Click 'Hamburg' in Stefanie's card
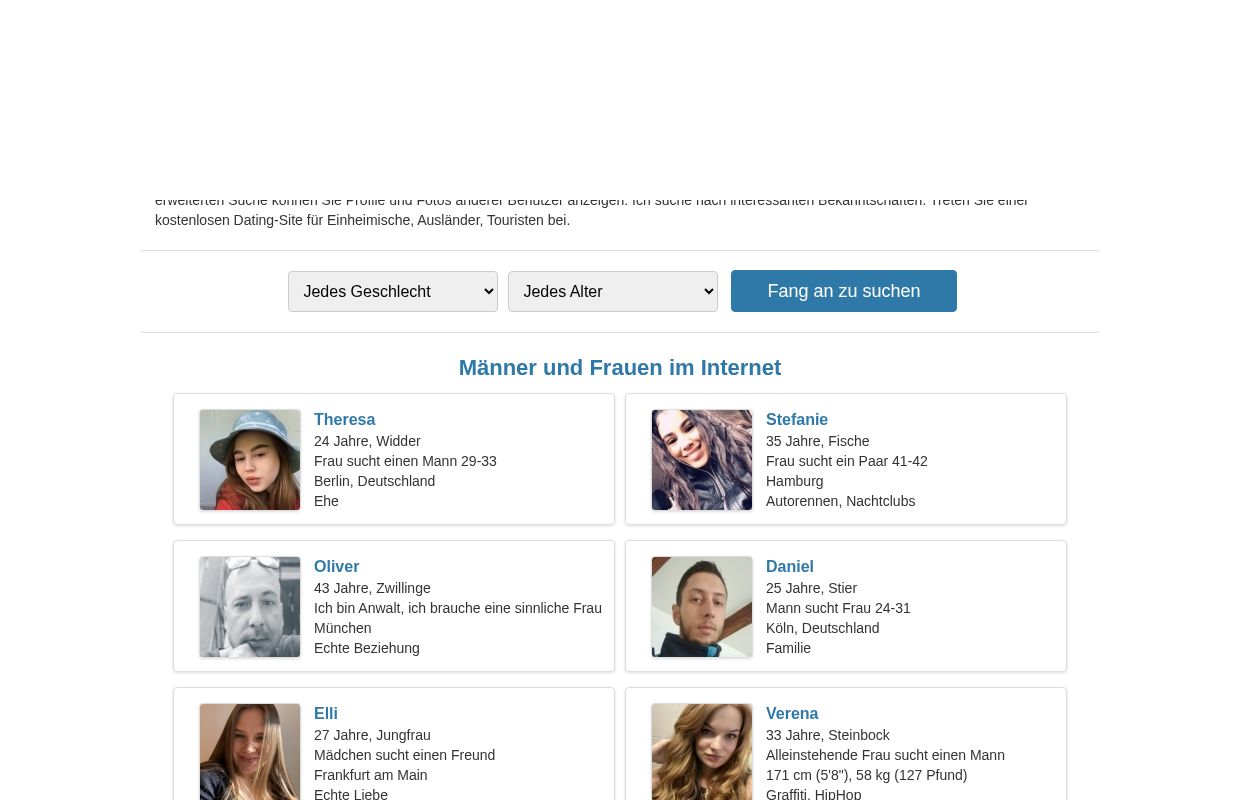 (x=794, y=481)
